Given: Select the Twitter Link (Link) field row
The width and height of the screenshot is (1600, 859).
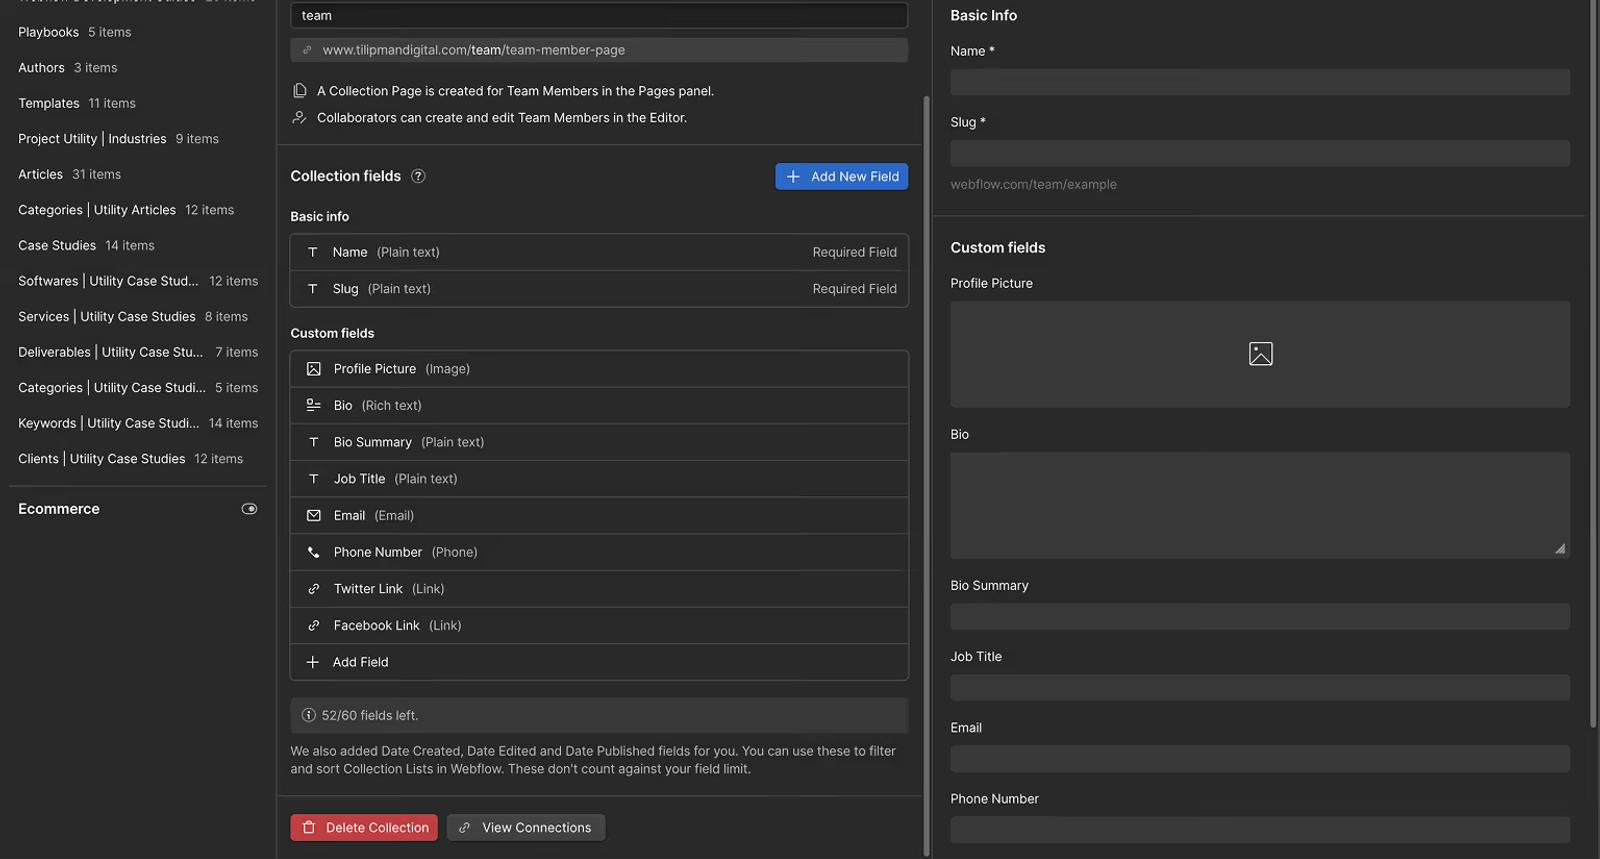Looking at the screenshot, I should (599, 589).
